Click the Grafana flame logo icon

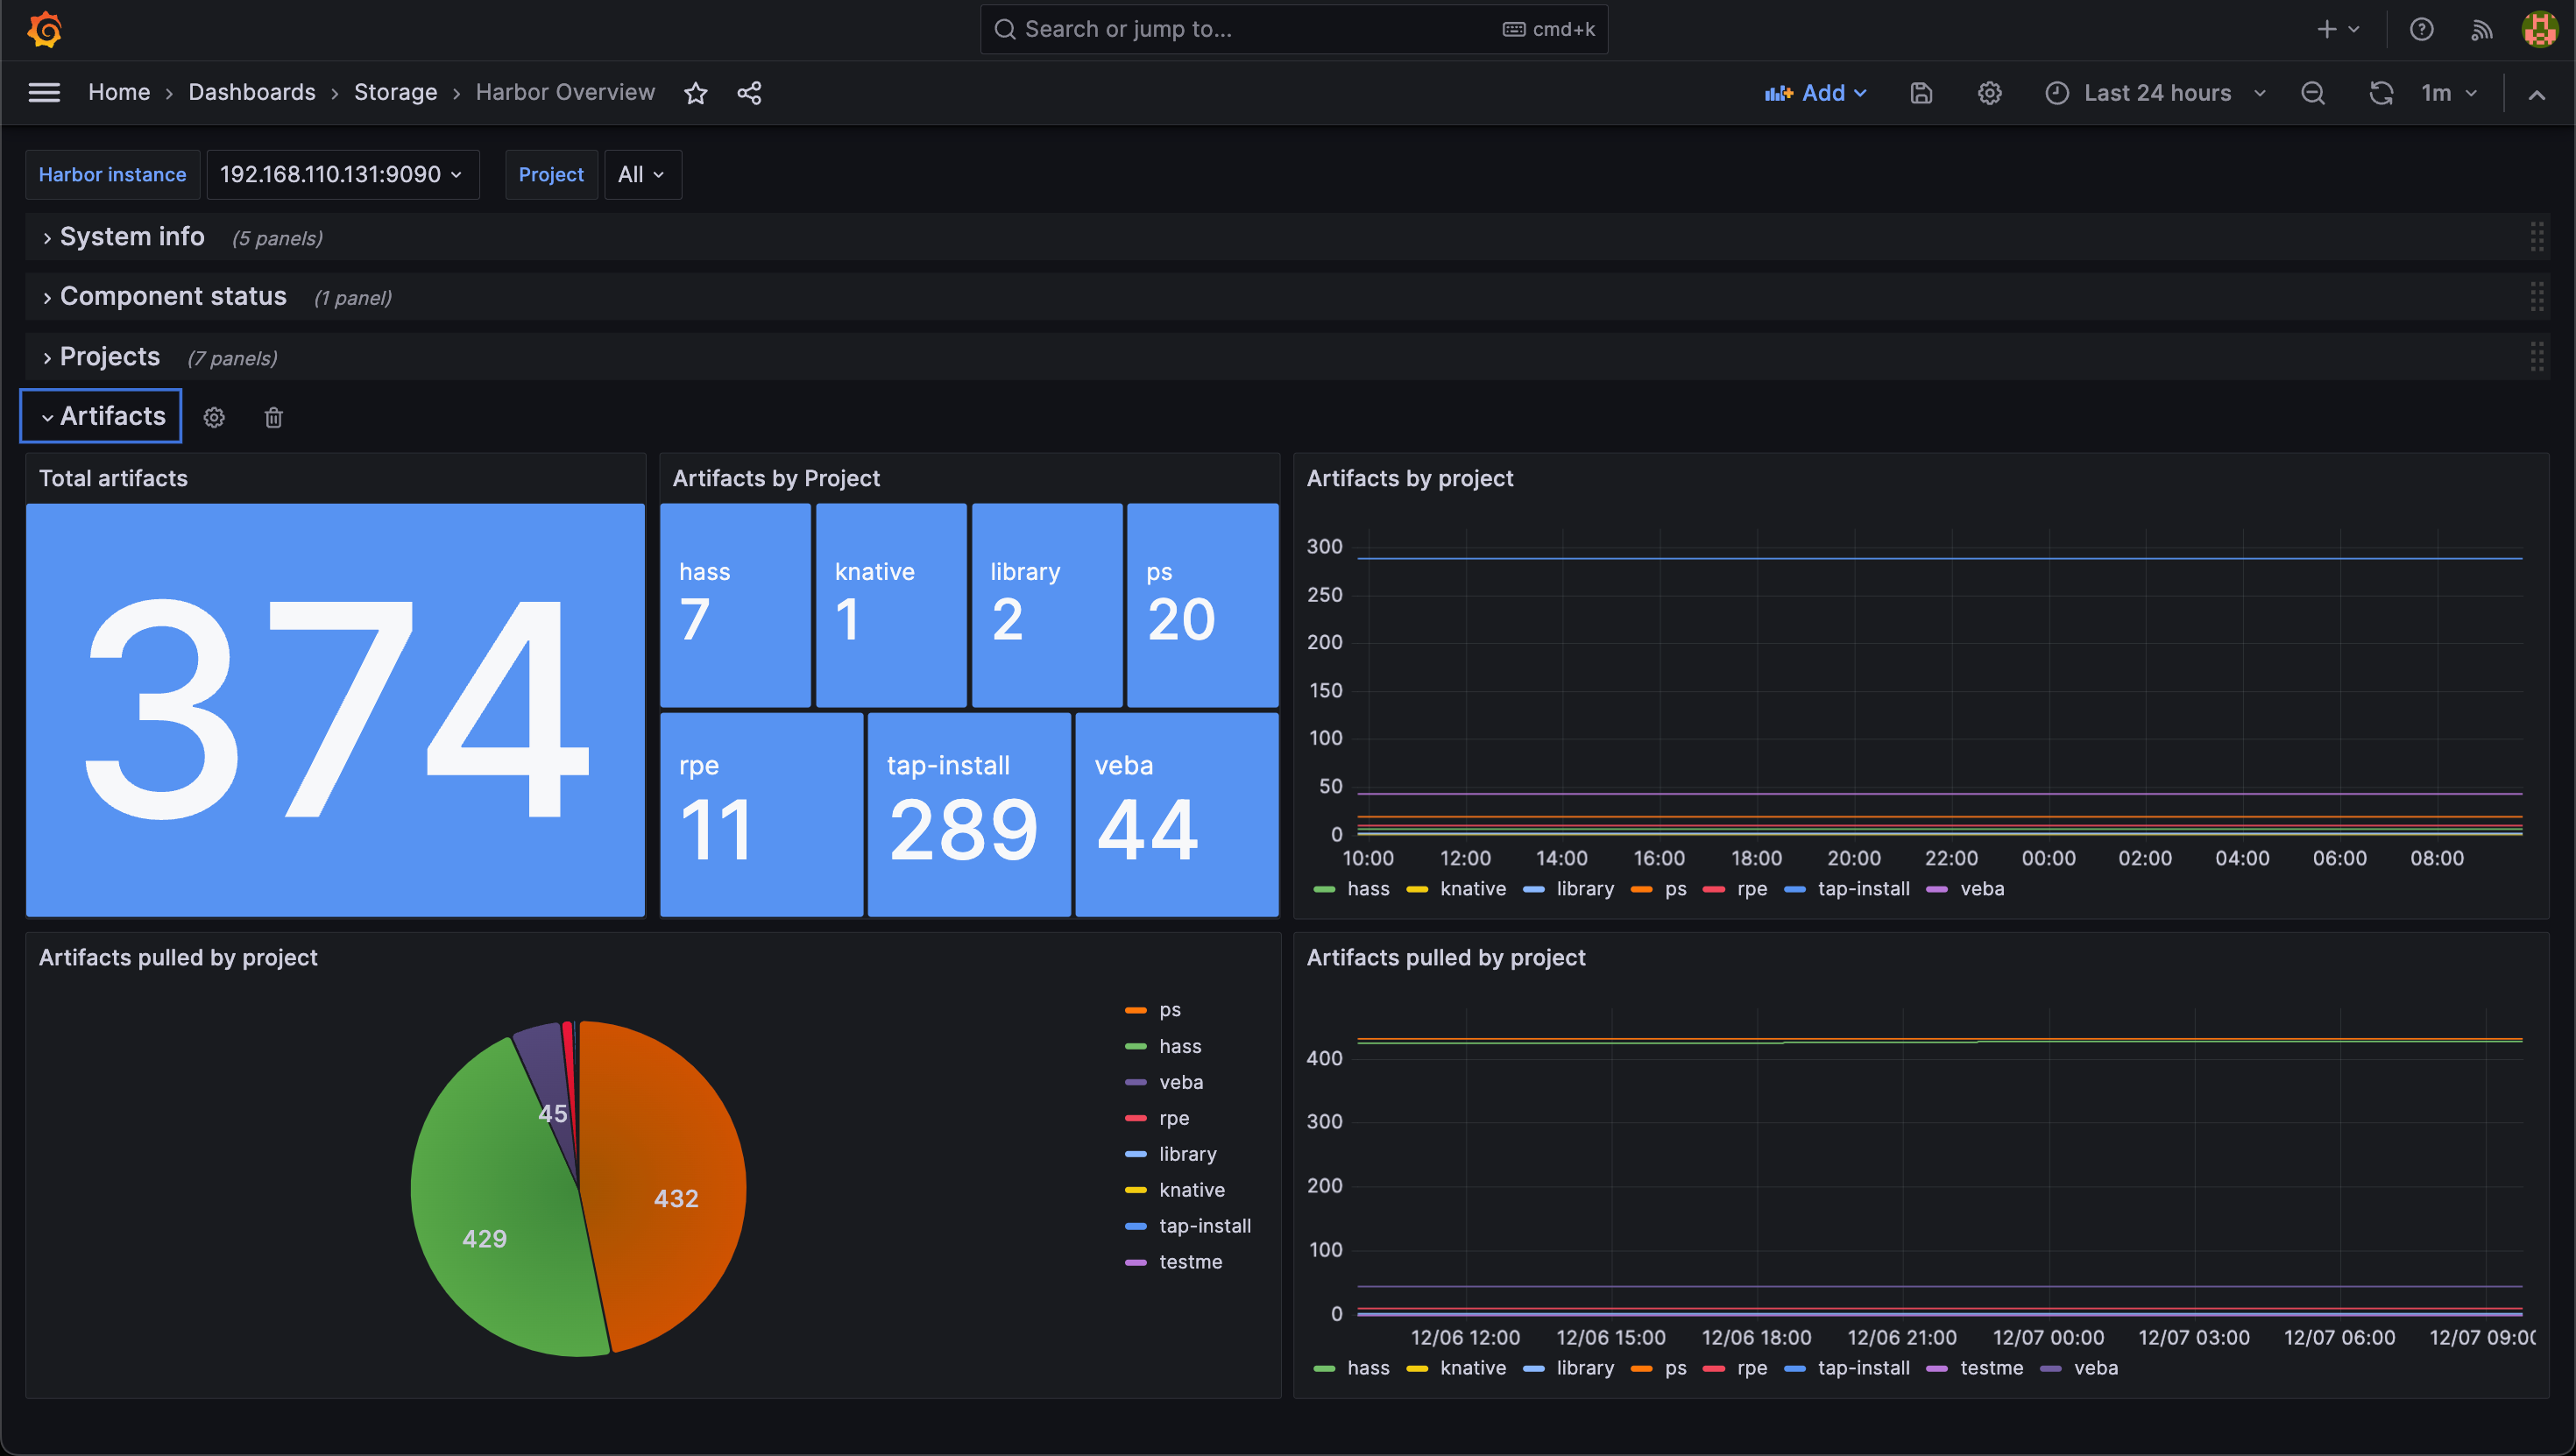[42, 28]
